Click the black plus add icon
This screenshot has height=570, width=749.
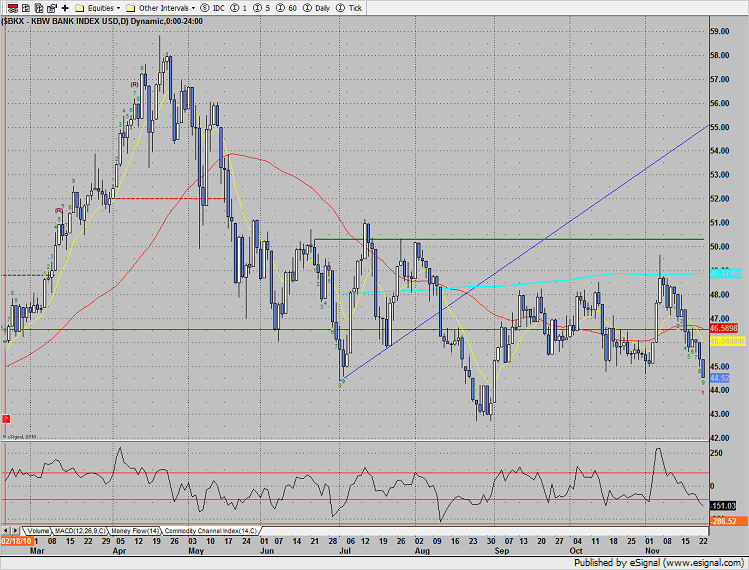[65, 8]
